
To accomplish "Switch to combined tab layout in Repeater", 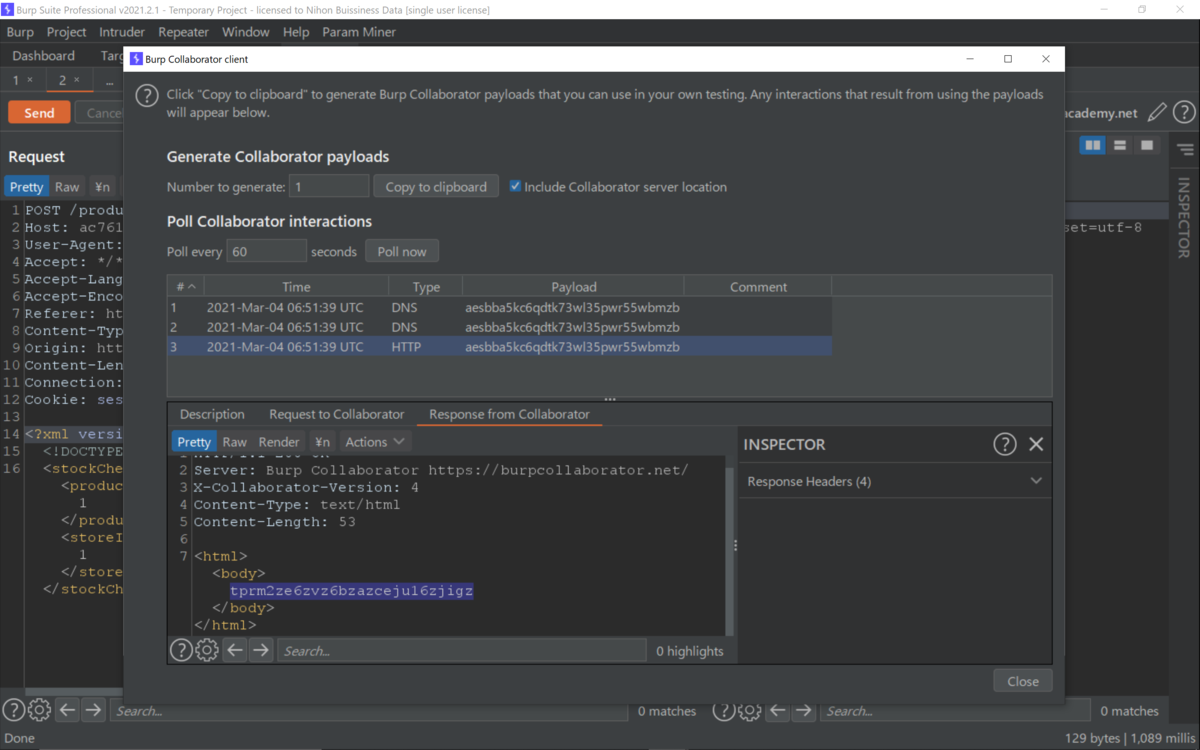I will tap(1147, 146).
